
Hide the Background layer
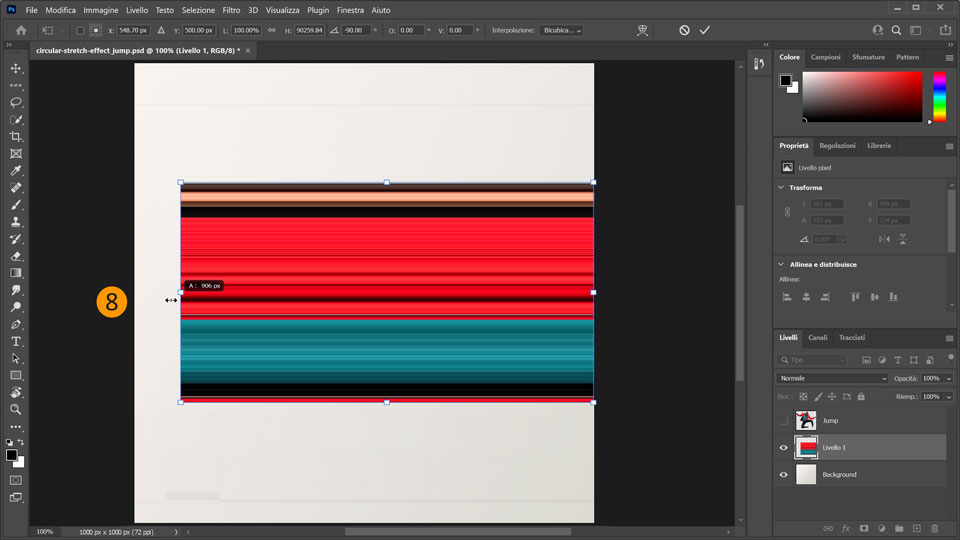click(783, 474)
